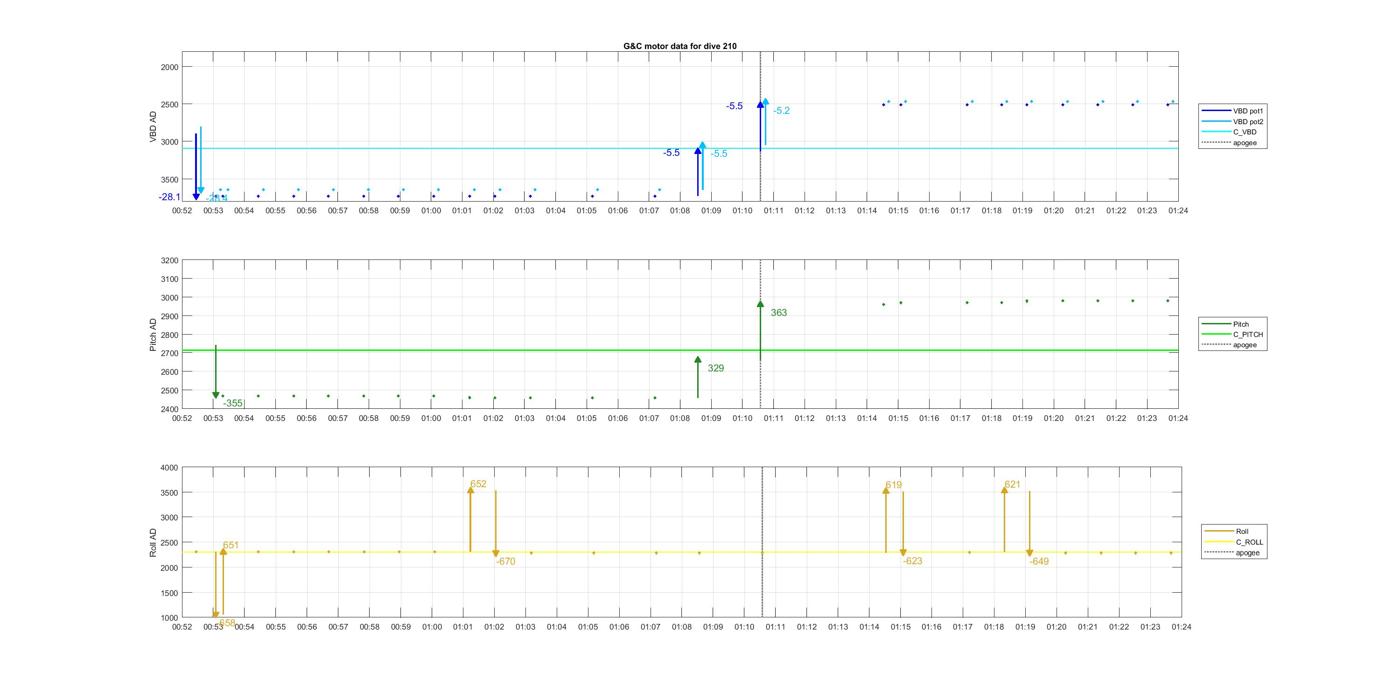
Task: Click the '651' roll value label
Action: [x=231, y=546]
